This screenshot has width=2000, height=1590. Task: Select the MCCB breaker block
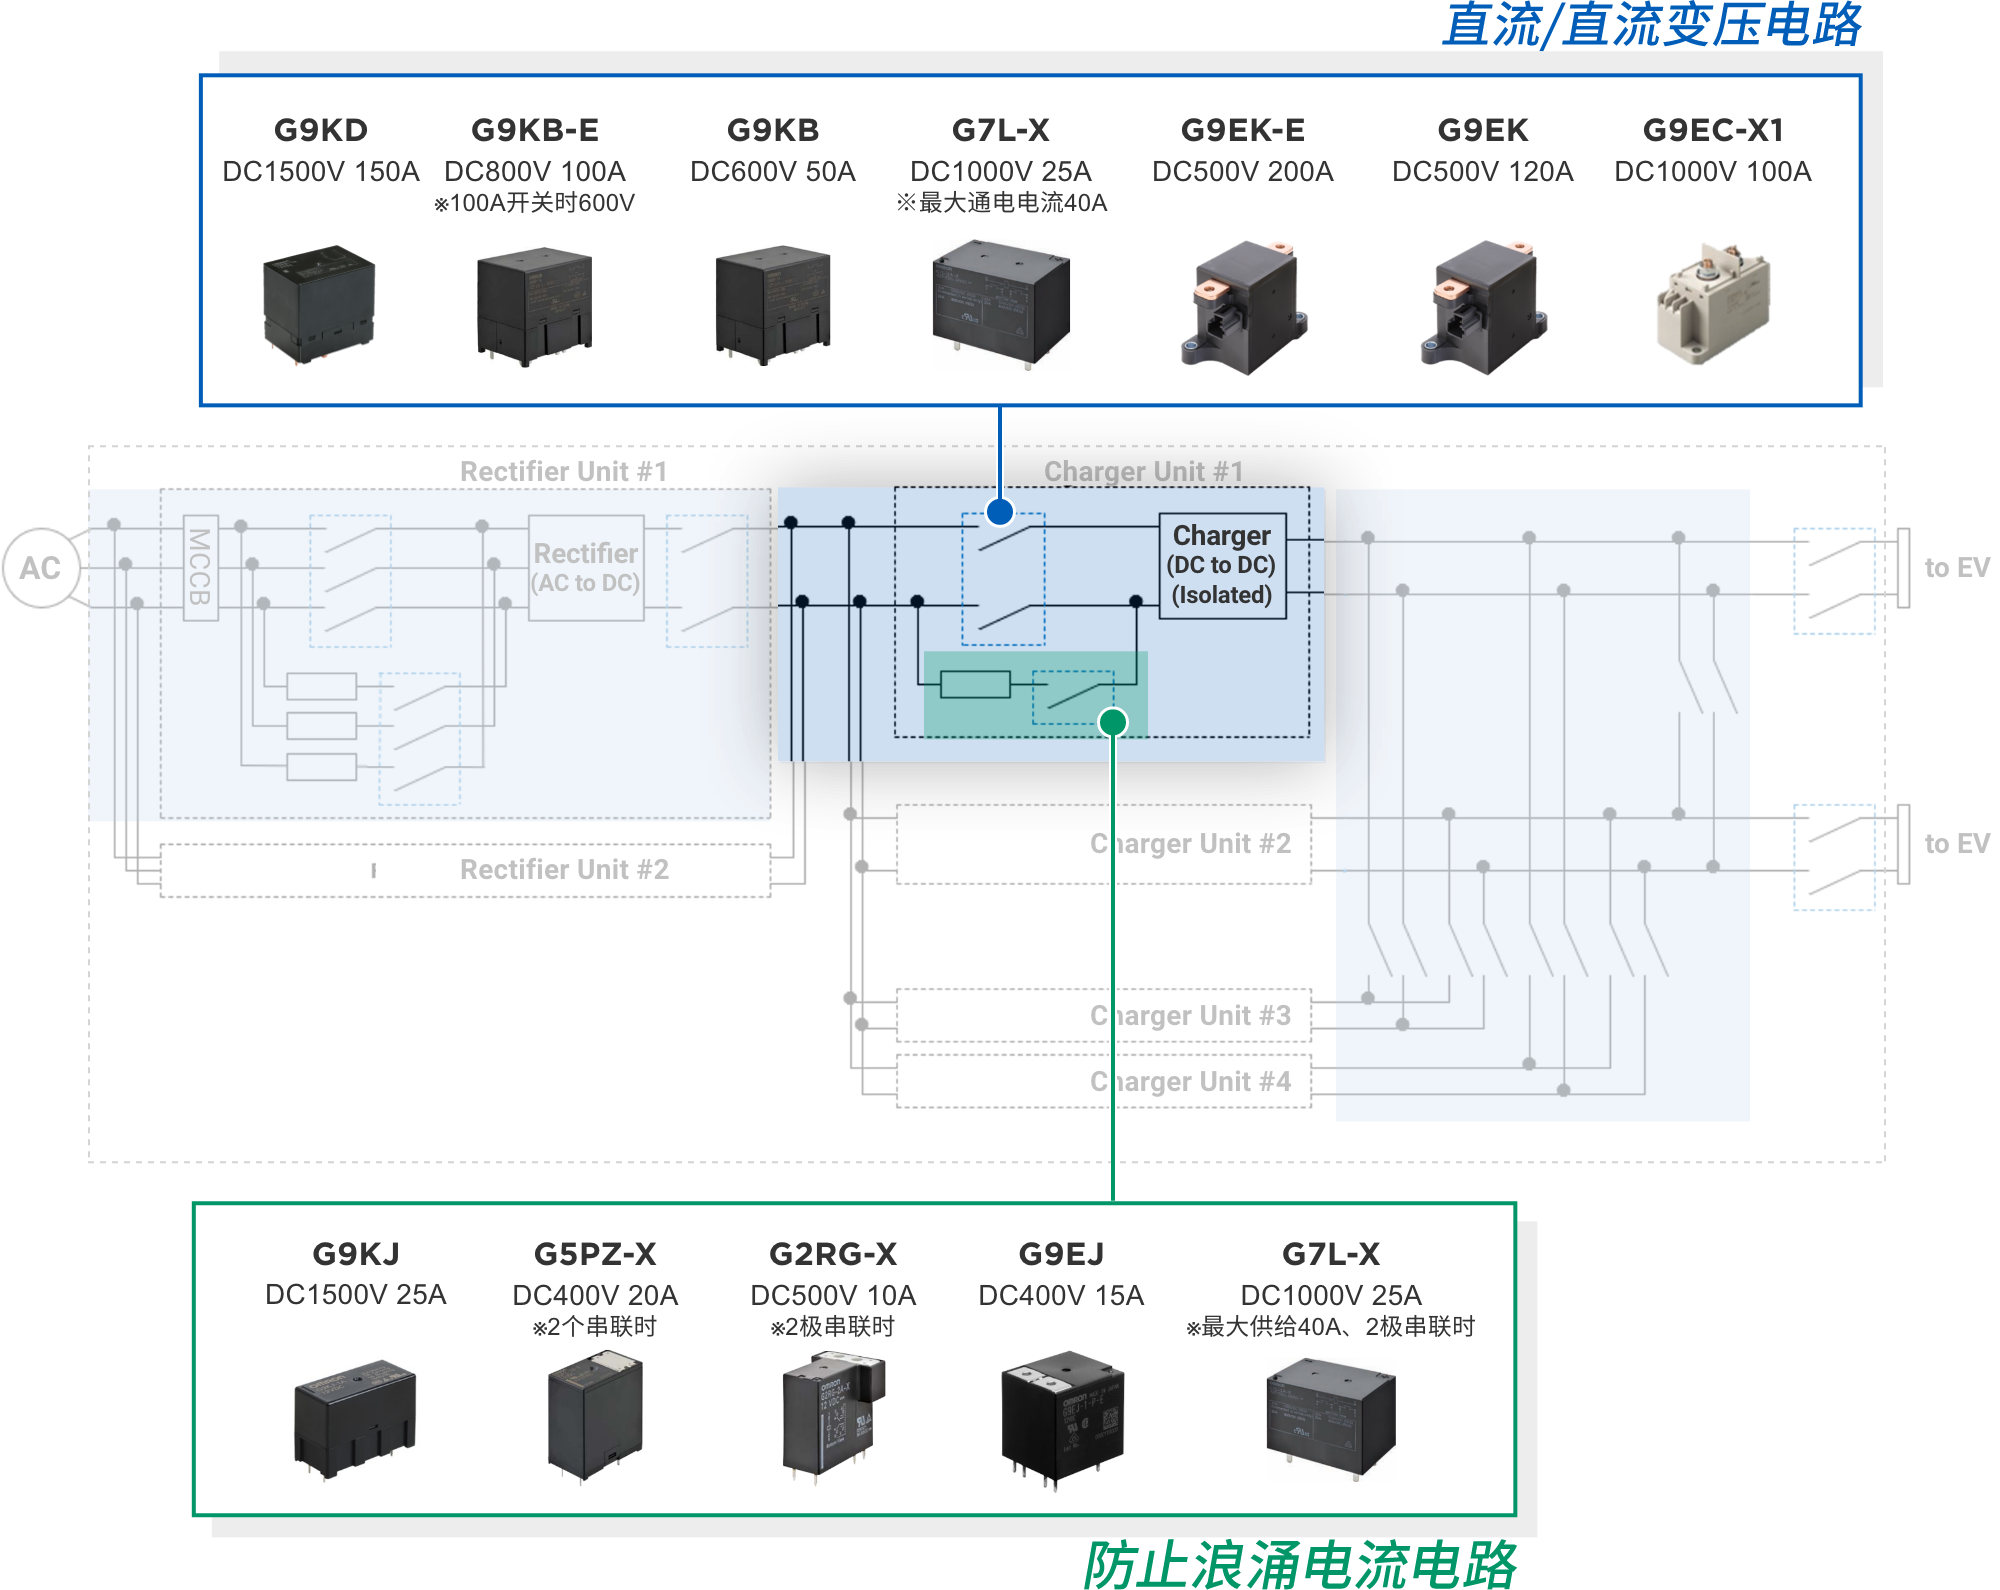point(200,567)
